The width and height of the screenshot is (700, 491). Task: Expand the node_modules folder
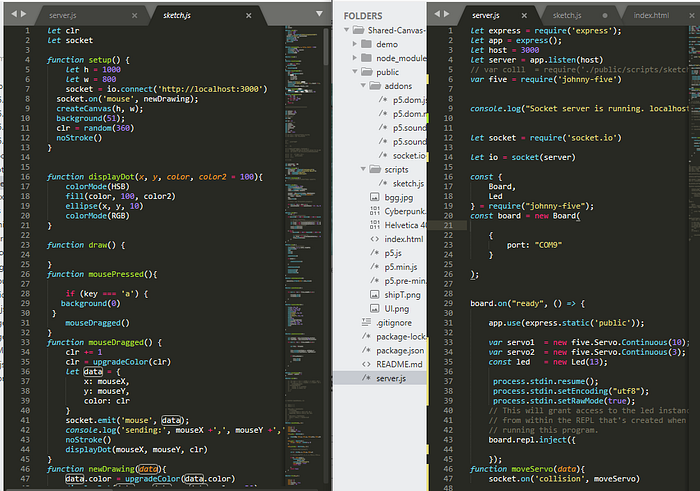(355, 58)
